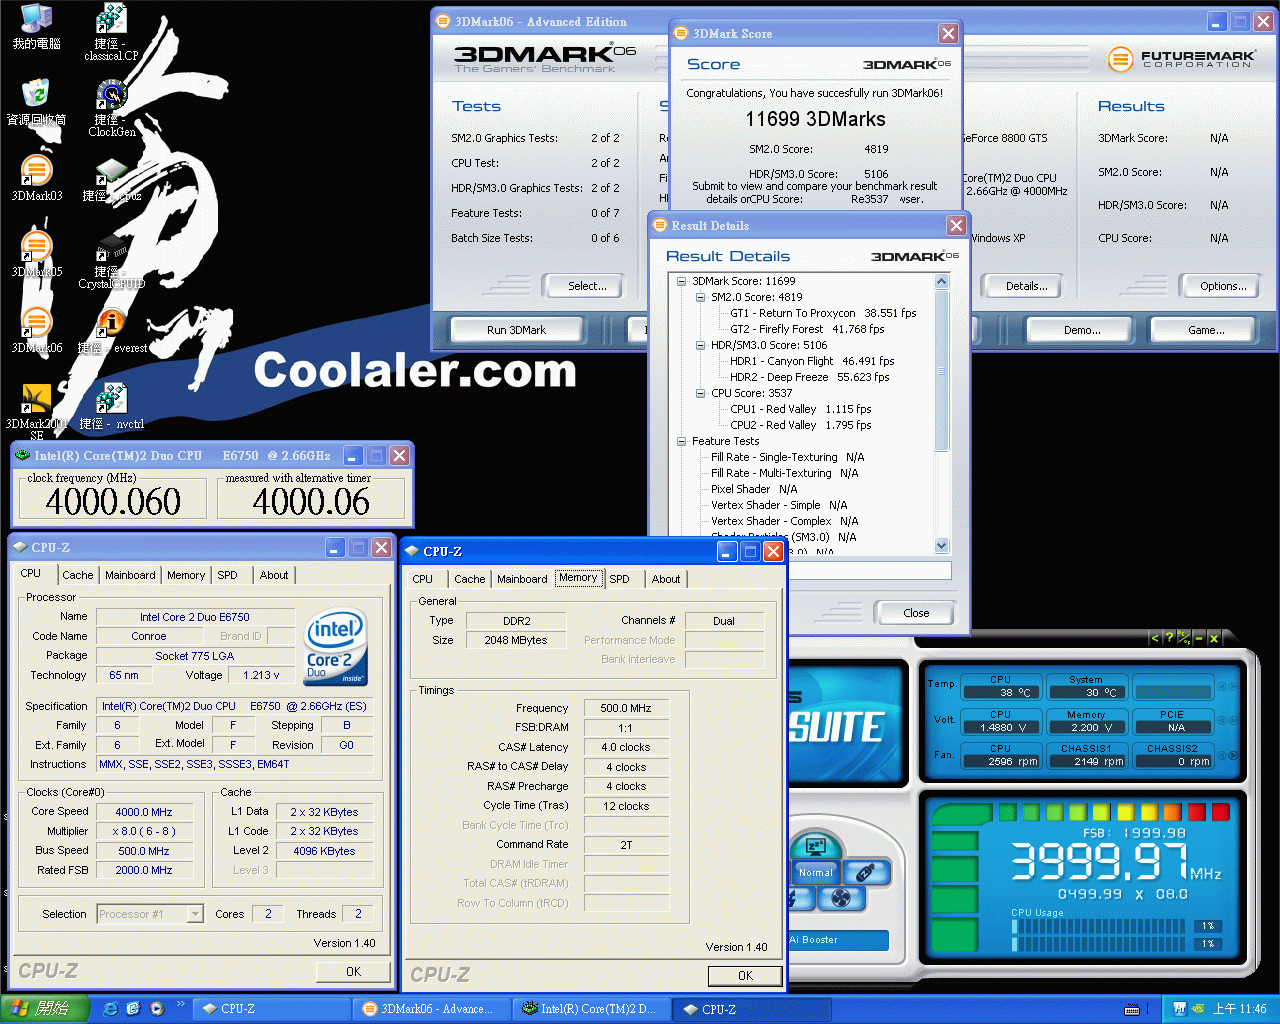Switch to Mainboard tab in left CPU-Z window
The height and width of the screenshot is (1024, 1280).
[130, 575]
